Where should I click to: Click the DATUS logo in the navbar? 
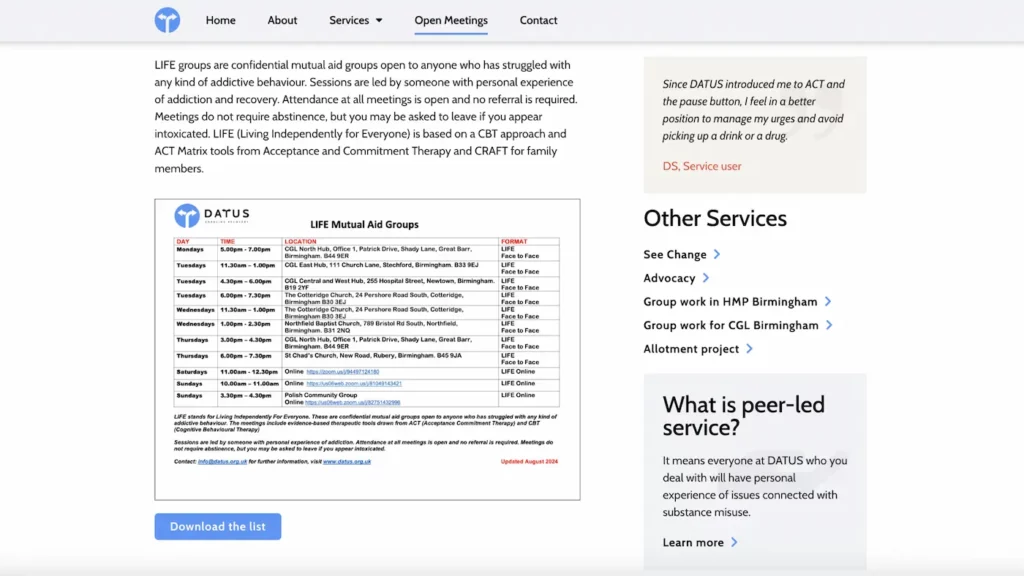pyautogui.click(x=167, y=20)
